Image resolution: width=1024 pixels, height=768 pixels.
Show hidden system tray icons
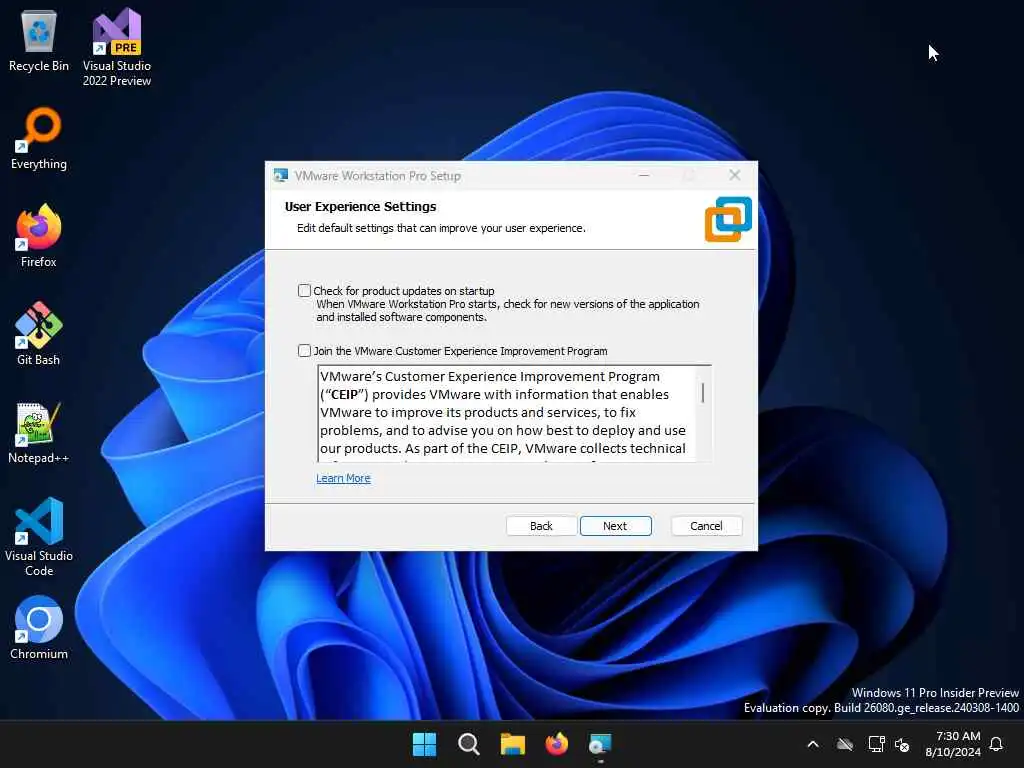(x=813, y=744)
